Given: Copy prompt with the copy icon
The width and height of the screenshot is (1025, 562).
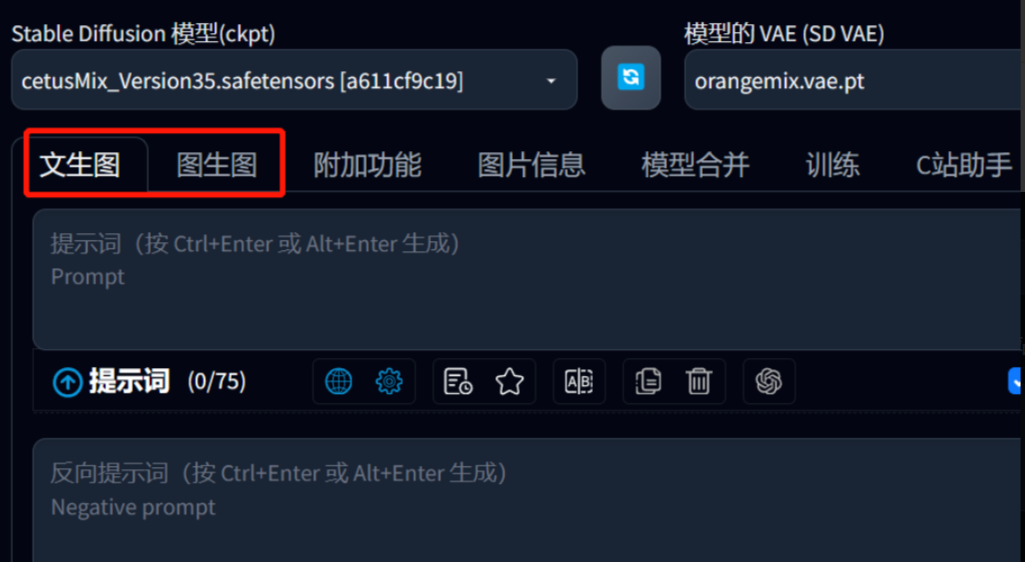Looking at the screenshot, I should [x=648, y=382].
